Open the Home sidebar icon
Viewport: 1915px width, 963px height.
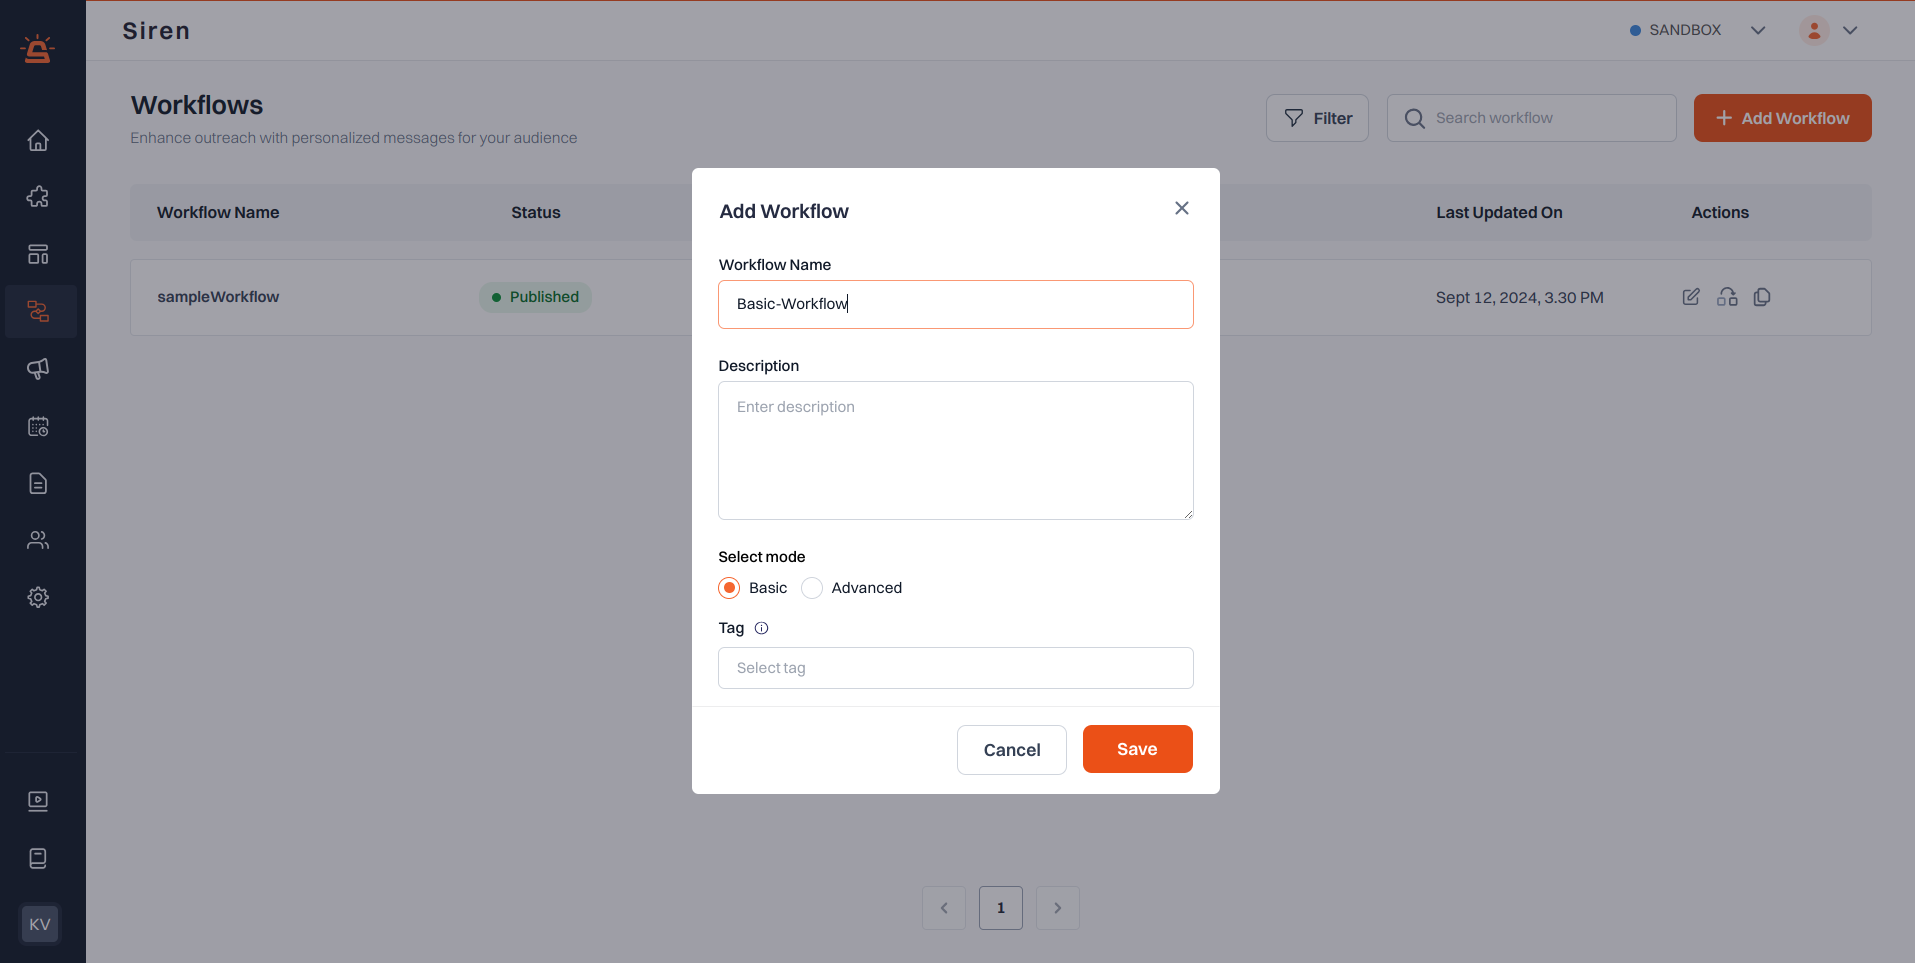(x=38, y=140)
